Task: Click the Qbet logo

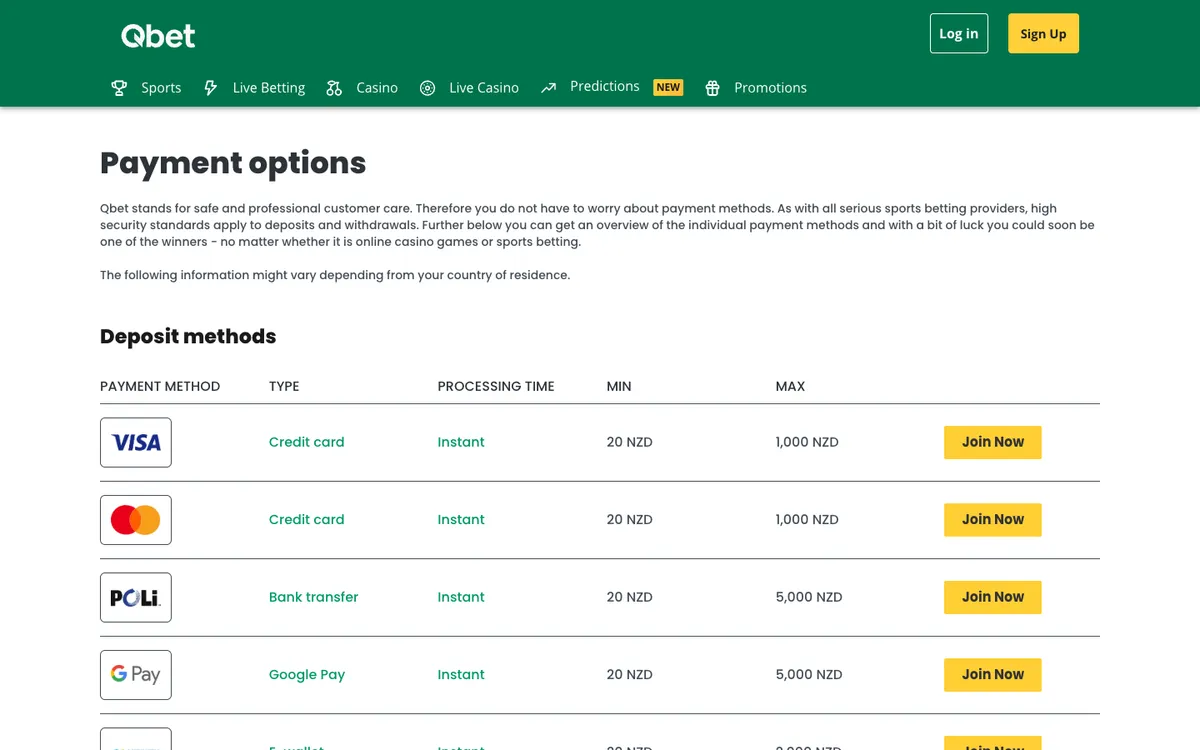Action: pyautogui.click(x=158, y=36)
